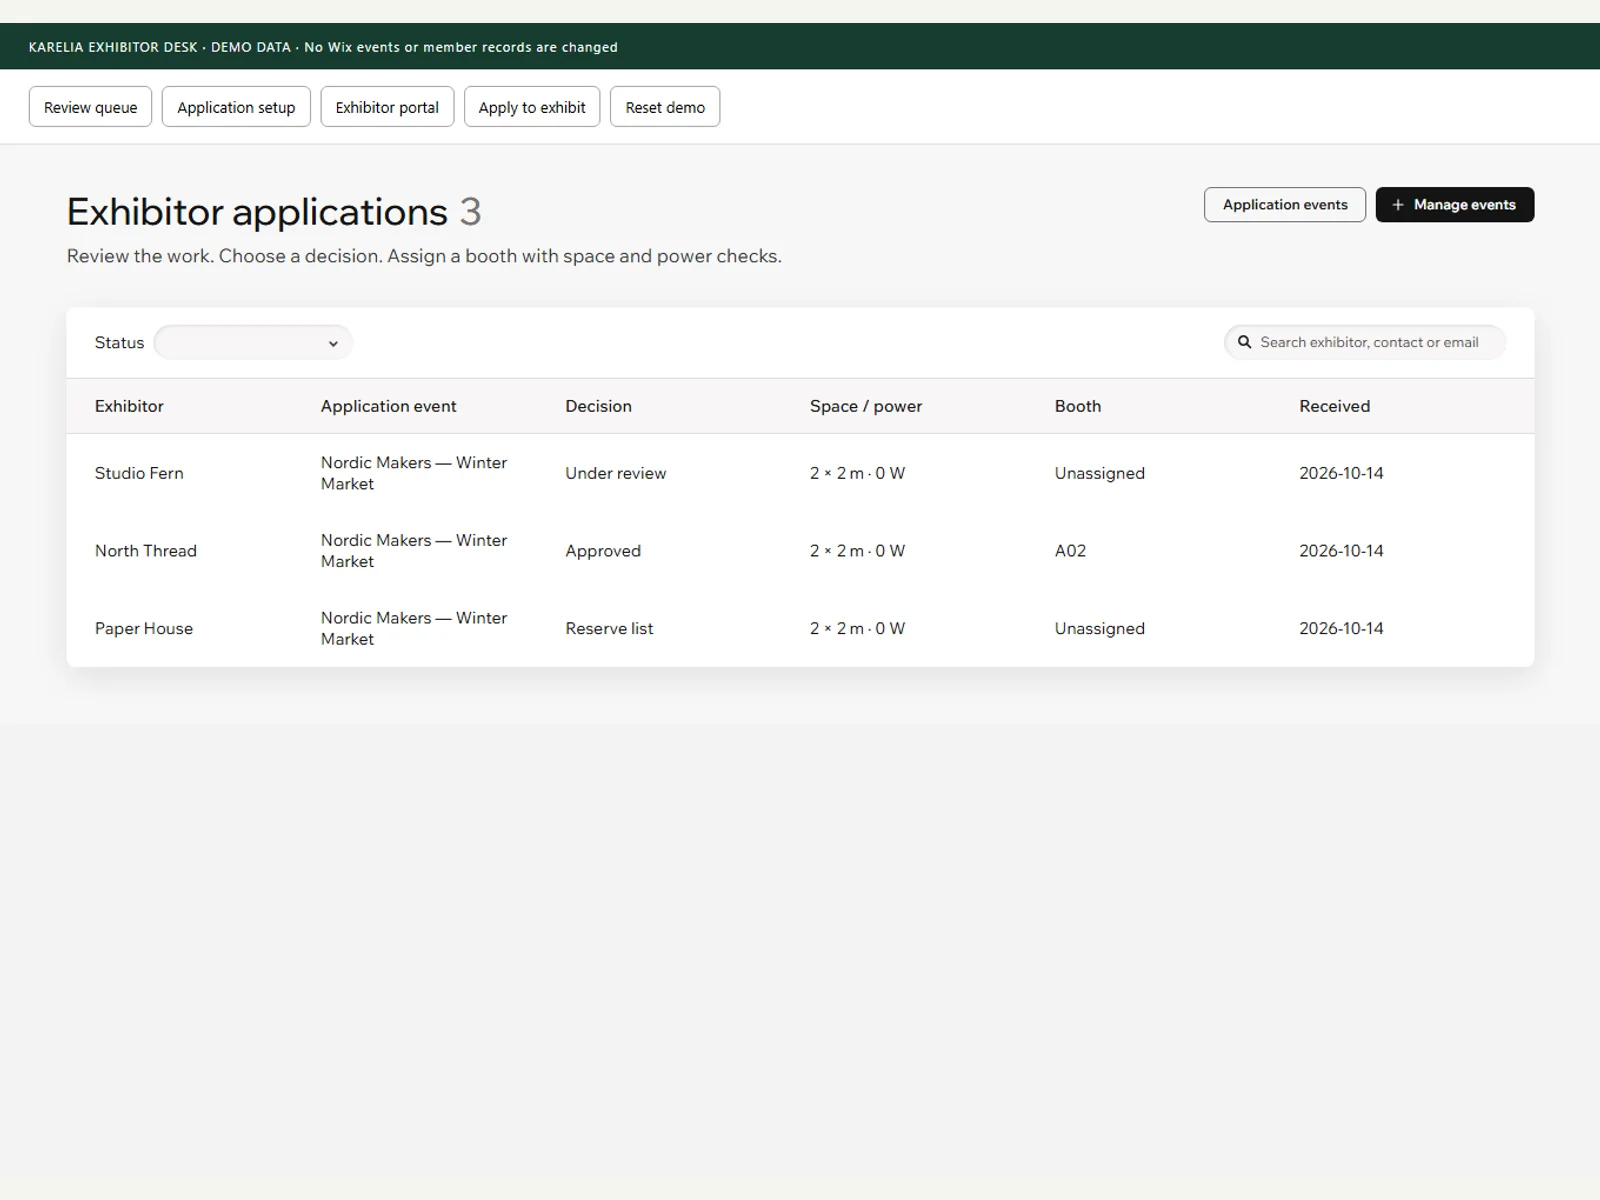Click the Booth column header
Image resolution: width=1600 pixels, height=1200 pixels.
(1077, 406)
